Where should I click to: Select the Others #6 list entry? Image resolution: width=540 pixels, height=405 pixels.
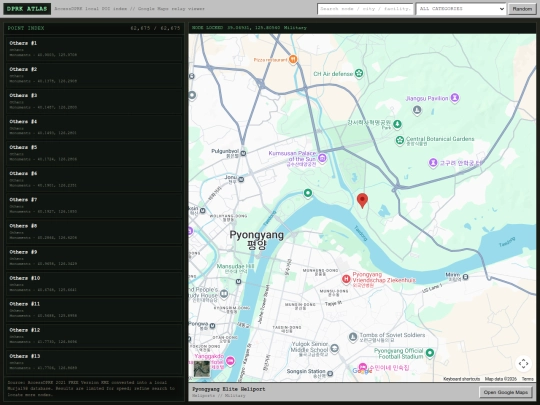(x=94, y=179)
